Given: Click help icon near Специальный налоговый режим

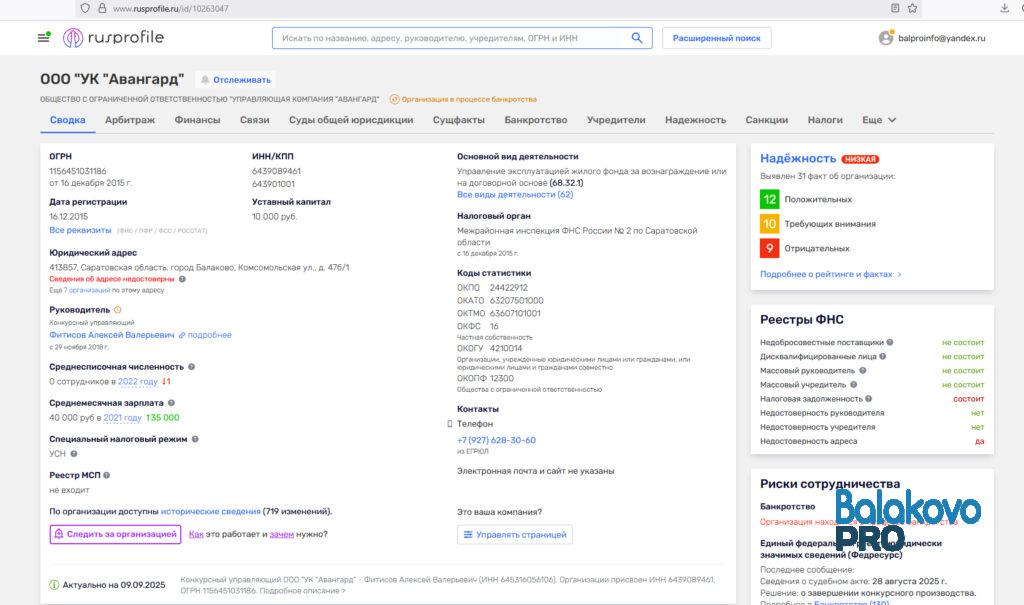Looking at the screenshot, I should pos(195,439).
